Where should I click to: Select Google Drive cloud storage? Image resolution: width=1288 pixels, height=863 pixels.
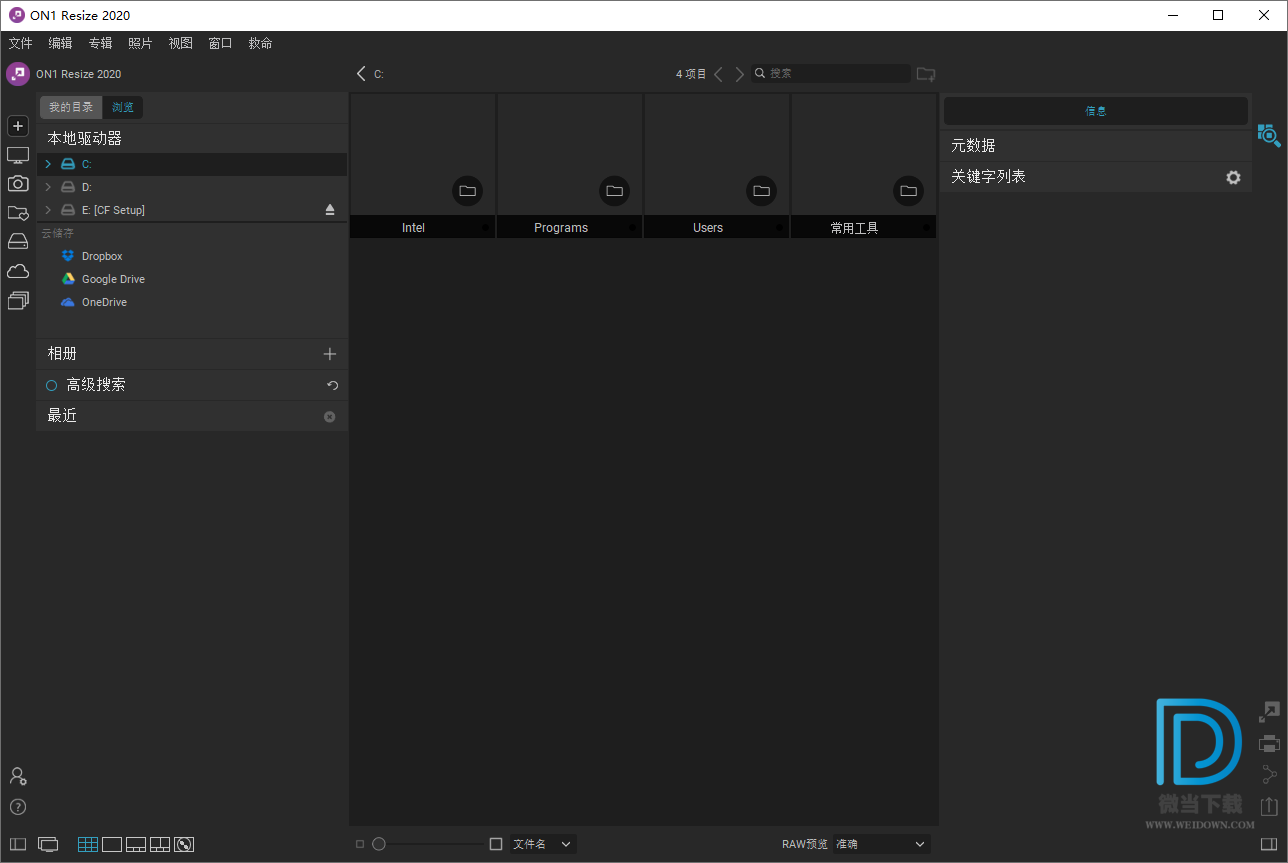pos(103,279)
